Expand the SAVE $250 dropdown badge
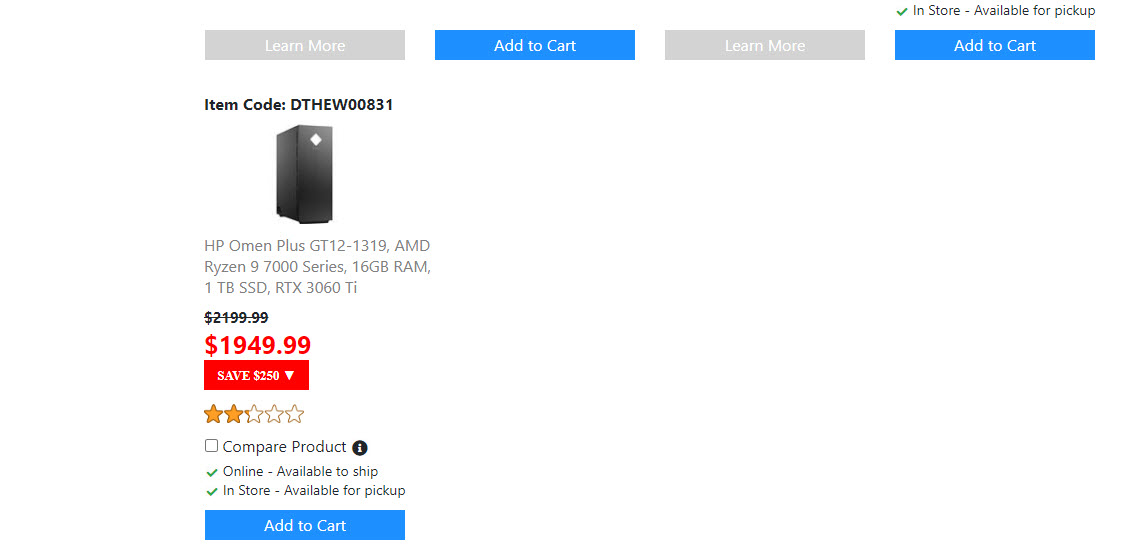Image resolution: width=1141 pixels, height=556 pixels. [x=256, y=375]
